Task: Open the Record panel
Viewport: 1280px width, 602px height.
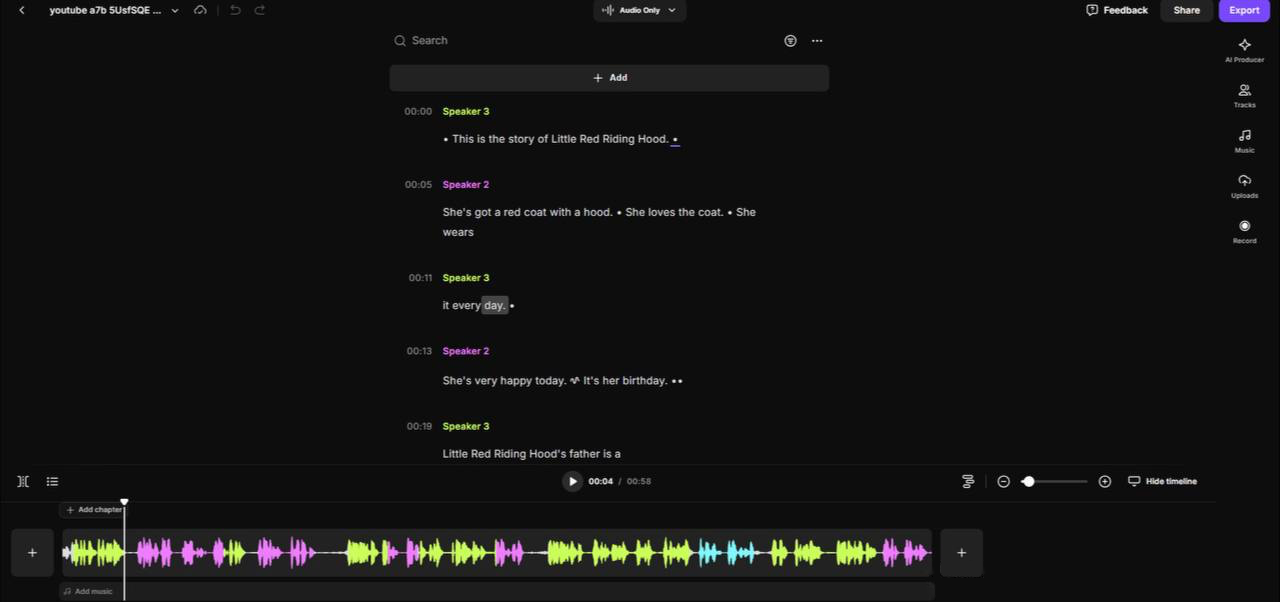Action: (x=1244, y=232)
